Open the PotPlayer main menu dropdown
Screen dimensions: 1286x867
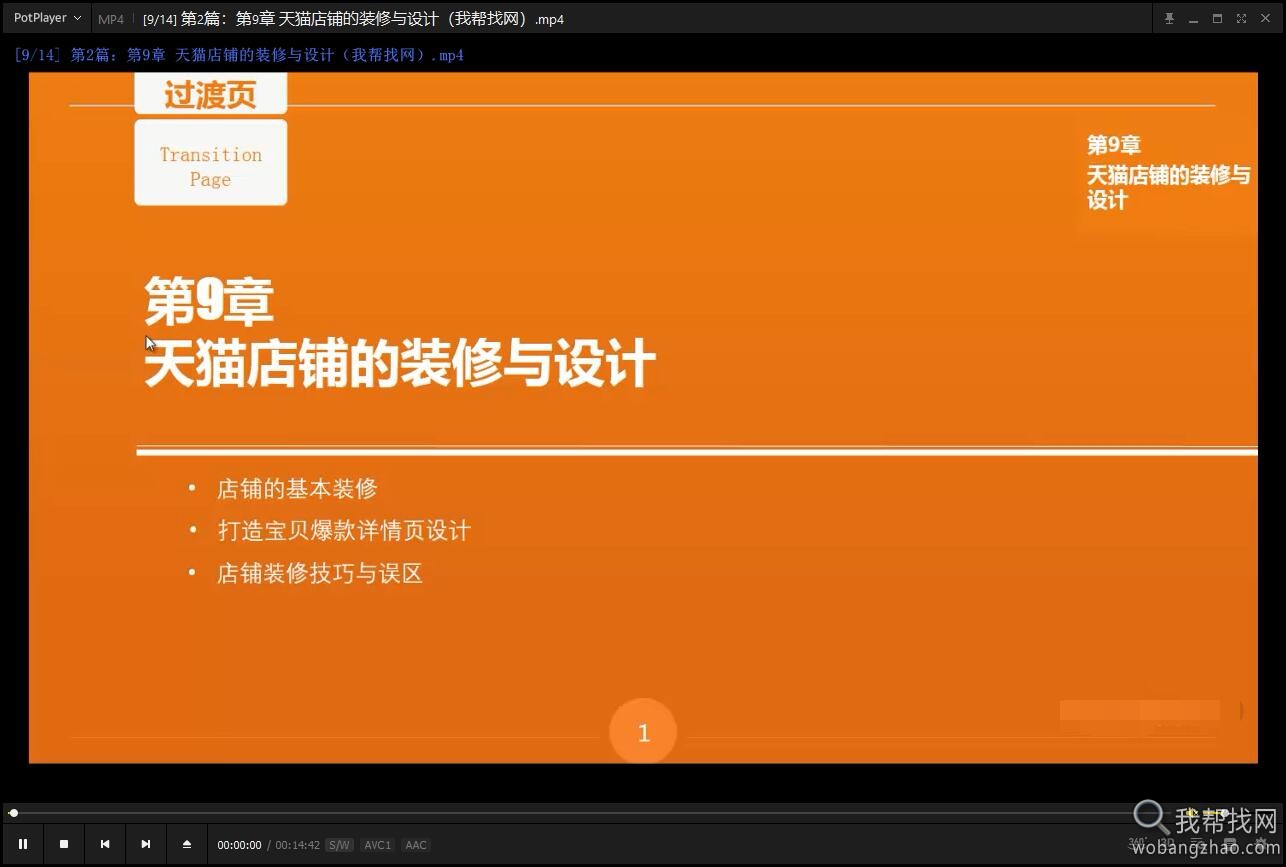pos(47,18)
